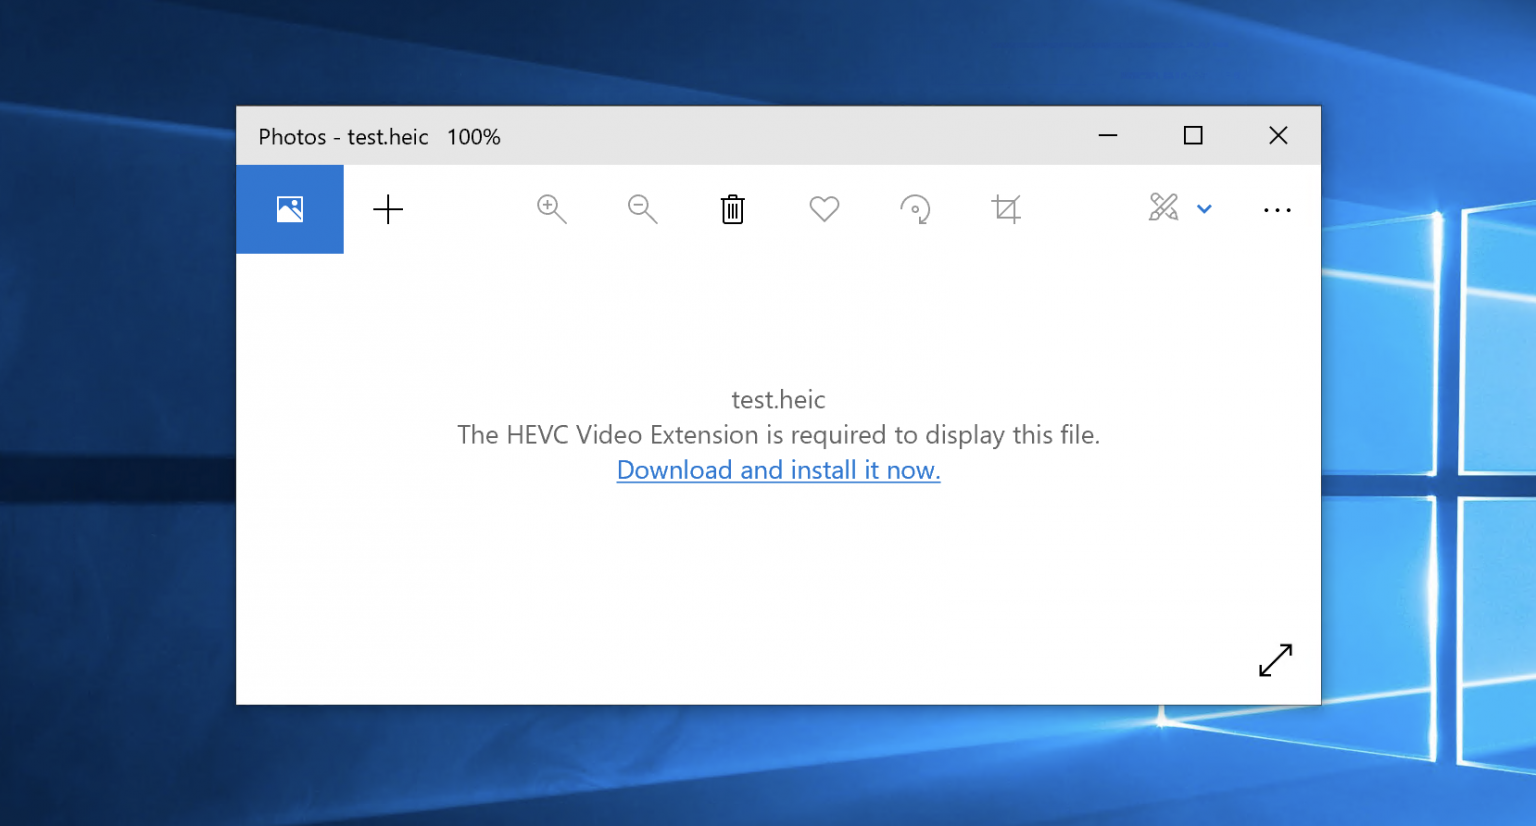Viewport: 1536px width, 826px height.
Task: Expand the Edit & Create dropdown chevron
Action: (1205, 209)
